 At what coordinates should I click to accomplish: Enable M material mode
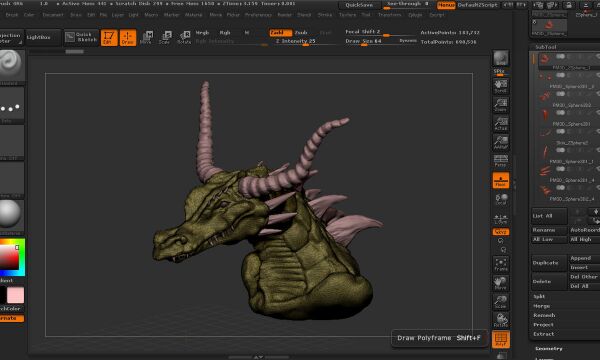click(x=247, y=33)
